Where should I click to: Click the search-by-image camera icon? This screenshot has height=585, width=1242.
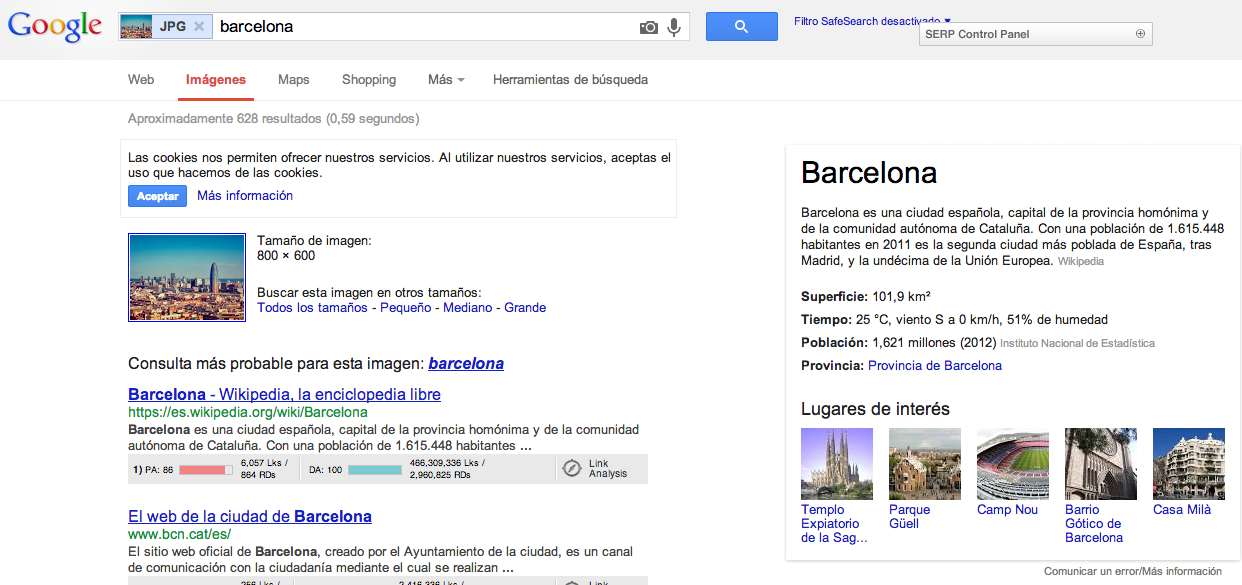point(650,27)
